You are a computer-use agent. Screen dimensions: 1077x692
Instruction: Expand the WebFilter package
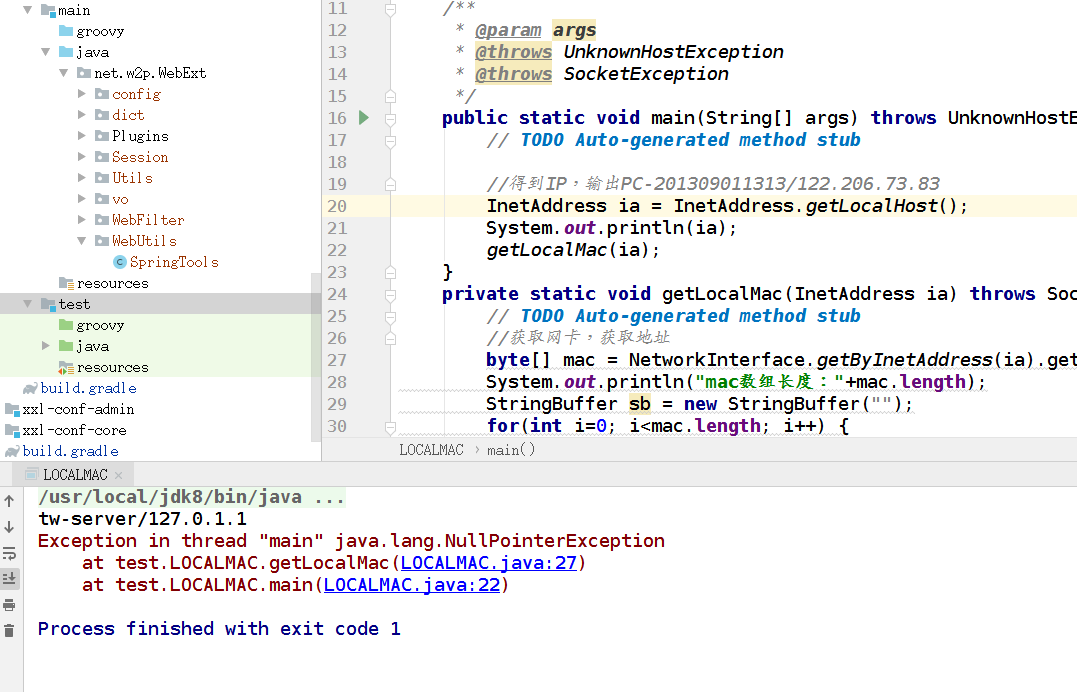tap(82, 220)
